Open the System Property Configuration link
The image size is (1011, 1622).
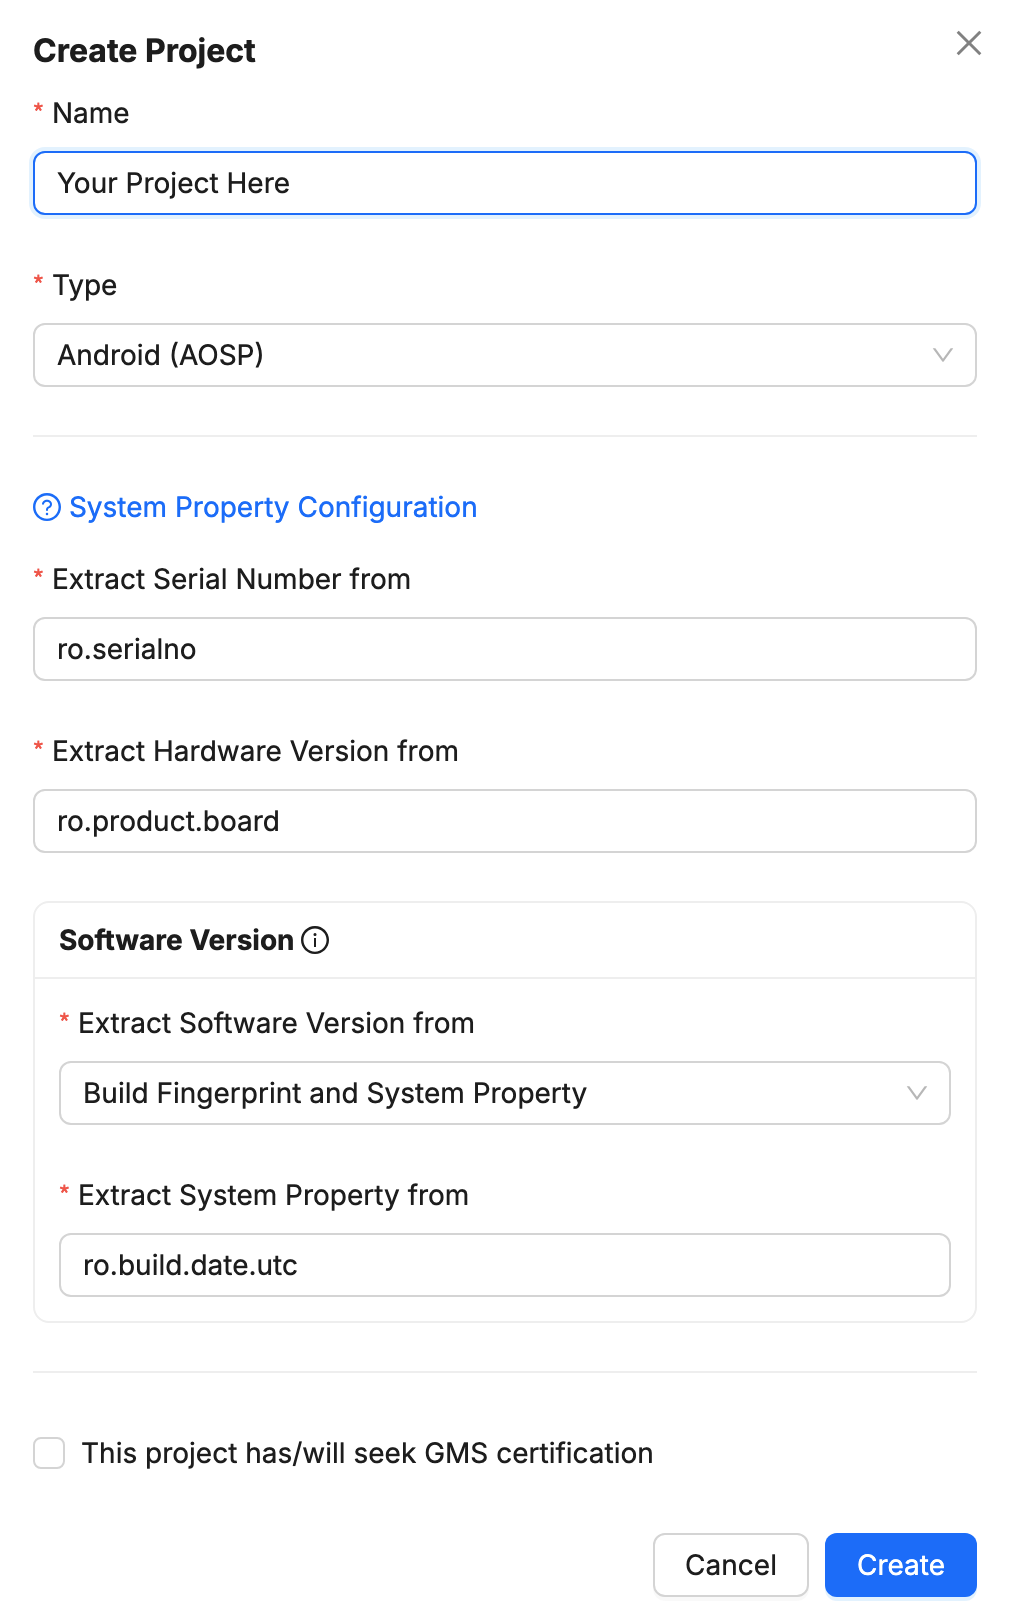273,508
